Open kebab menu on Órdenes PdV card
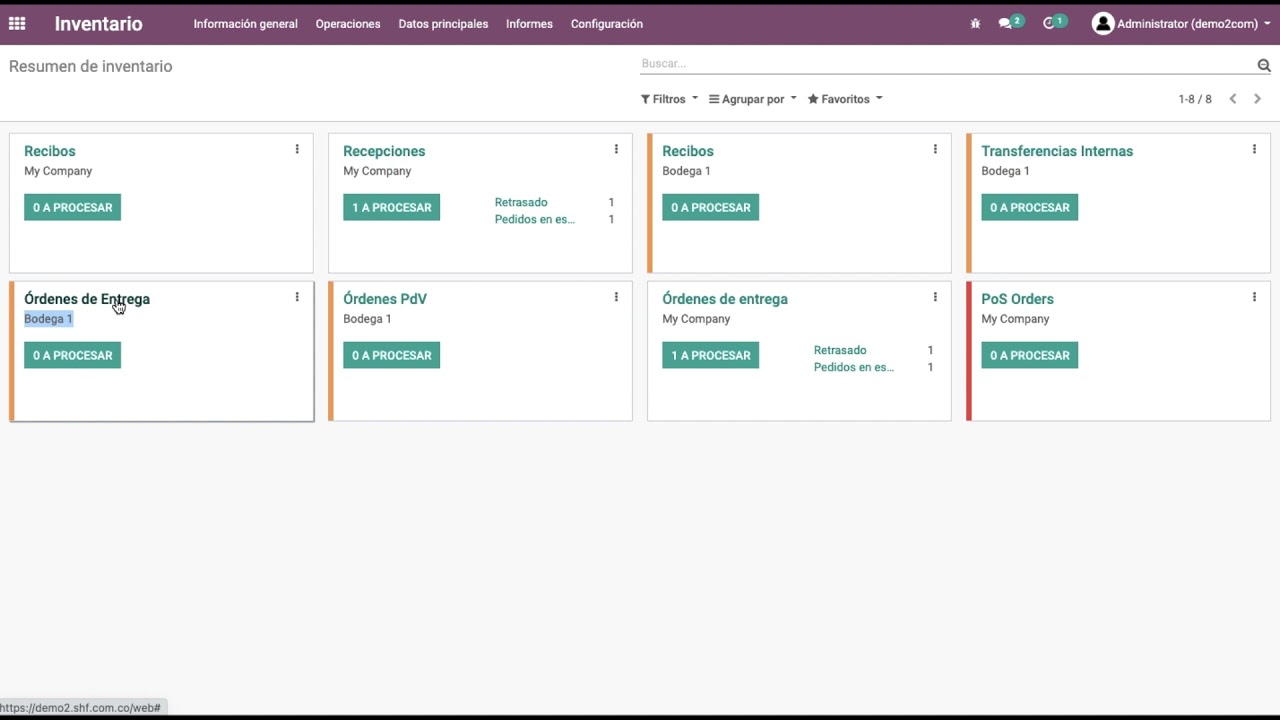 (616, 298)
